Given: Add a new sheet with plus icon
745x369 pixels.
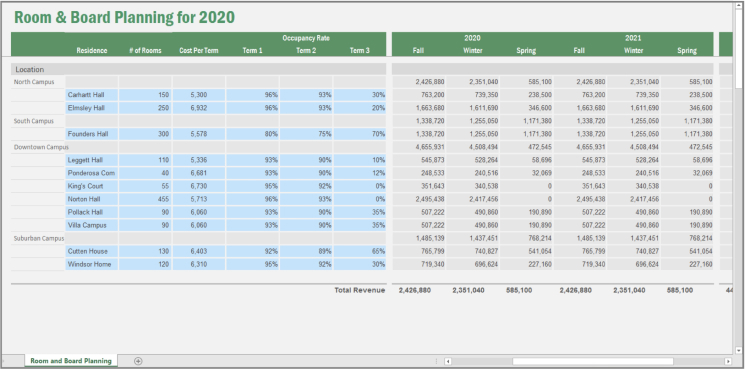Looking at the screenshot, I should coord(138,361).
